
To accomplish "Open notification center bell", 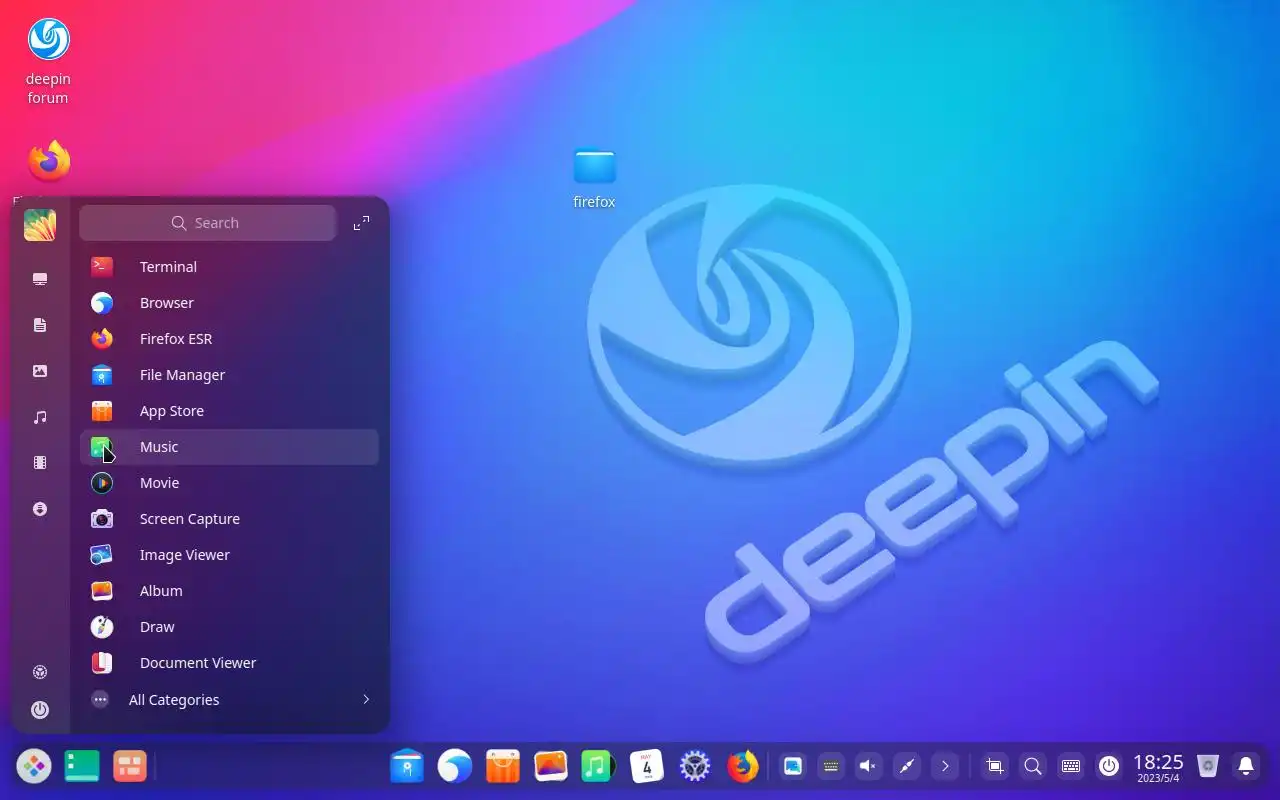I will pos(1246,767).
